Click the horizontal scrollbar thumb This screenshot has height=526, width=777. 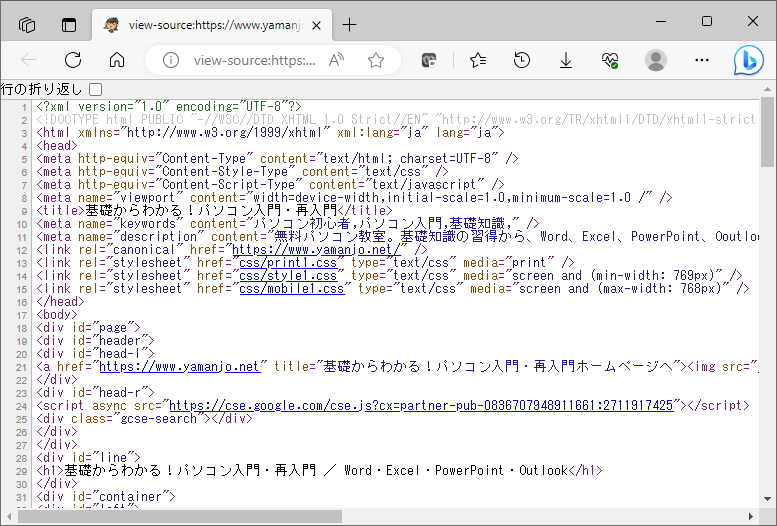[x=180, y=516]
